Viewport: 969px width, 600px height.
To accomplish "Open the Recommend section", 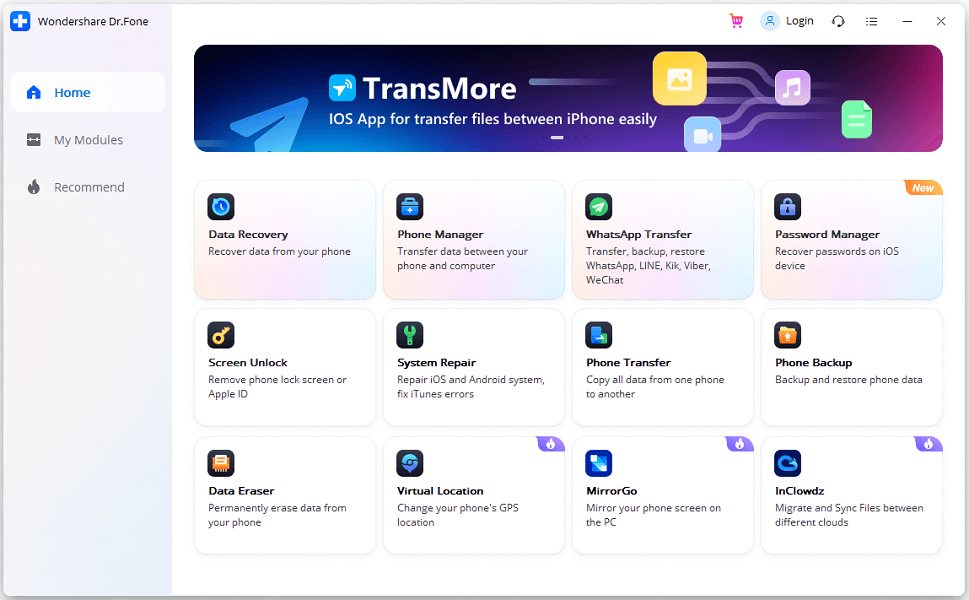I will coord(89,187).
